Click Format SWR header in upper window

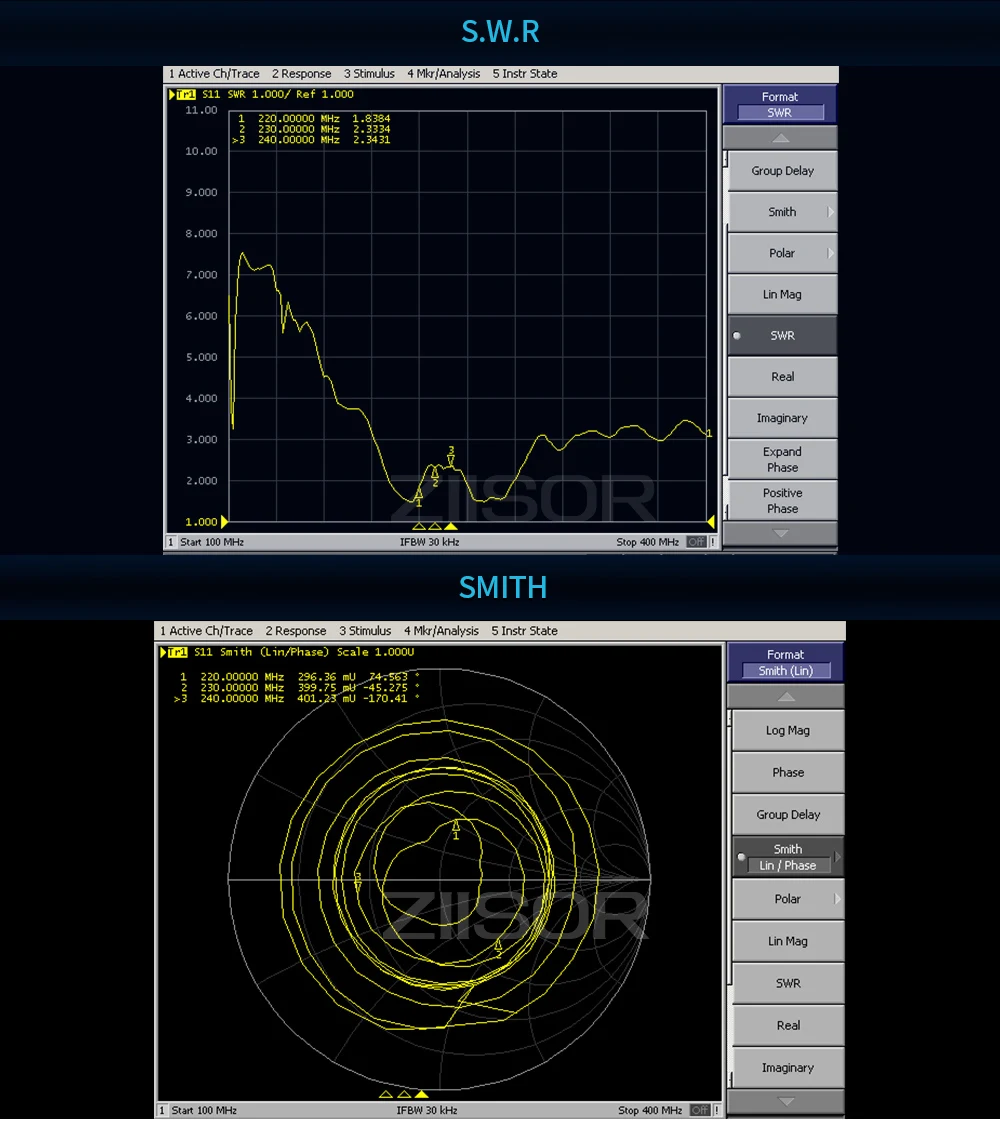(780, 104)
